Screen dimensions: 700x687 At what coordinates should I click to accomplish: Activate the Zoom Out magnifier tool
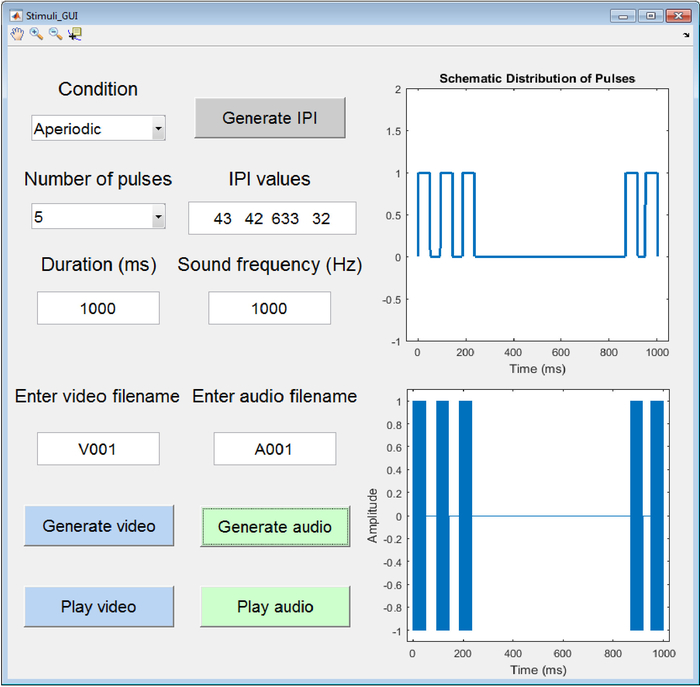coord(55,33)
